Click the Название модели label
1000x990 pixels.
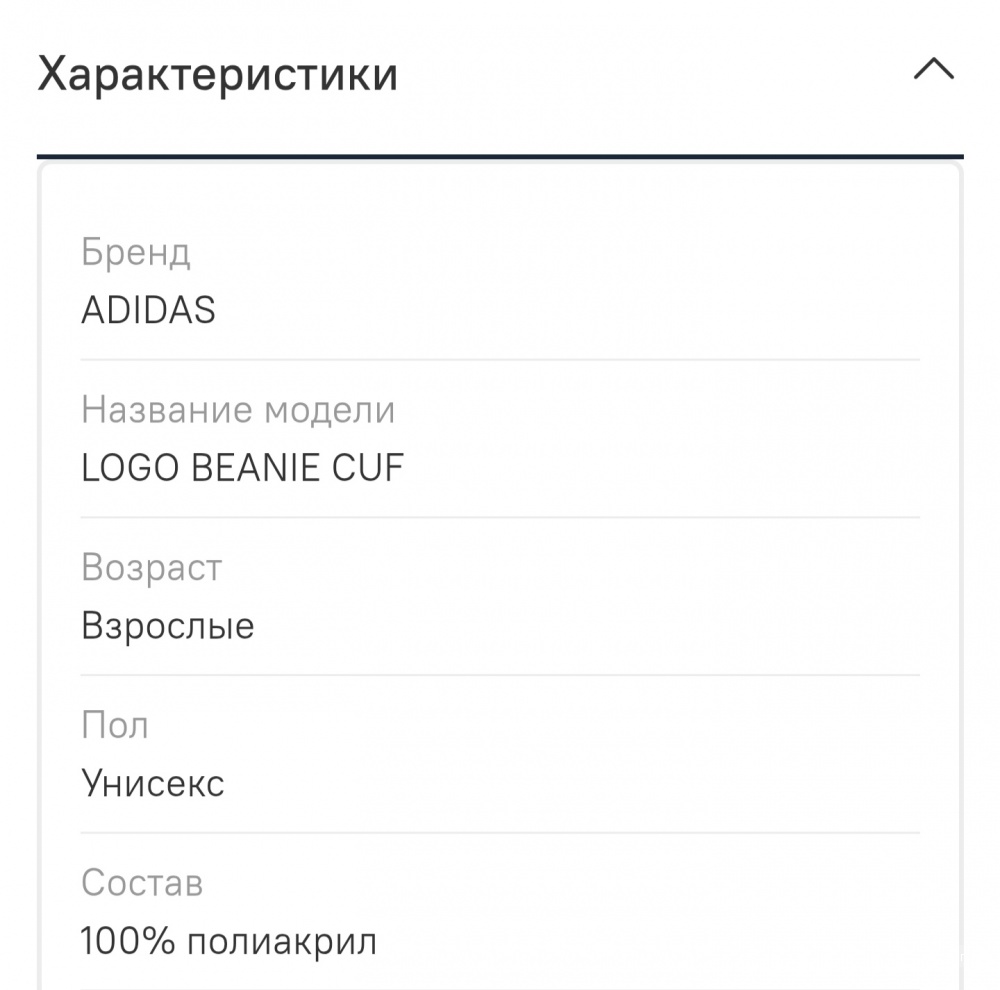click(x=238, y=410)
